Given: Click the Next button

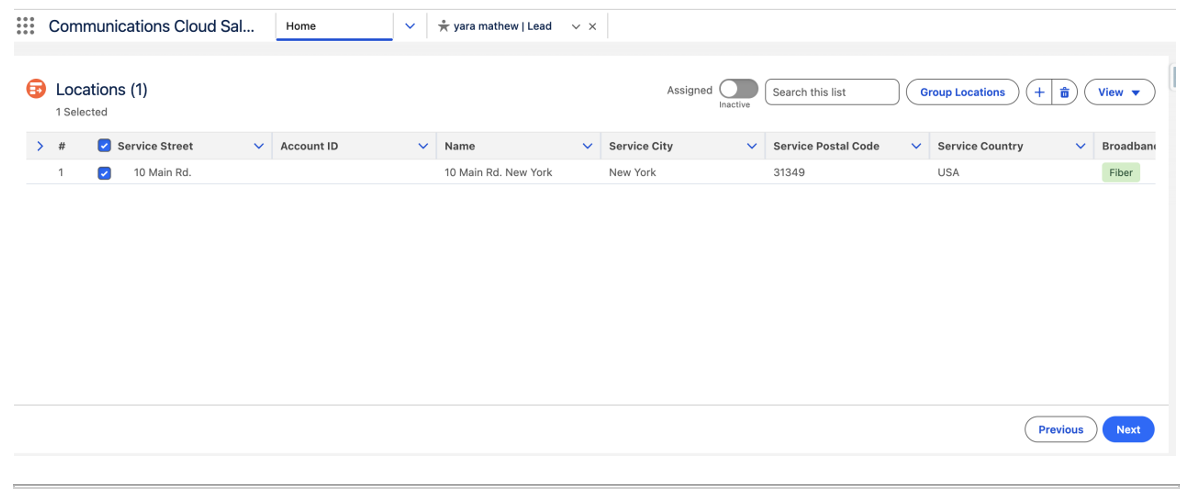Looking at the screenshot, I should (1128, 429).
